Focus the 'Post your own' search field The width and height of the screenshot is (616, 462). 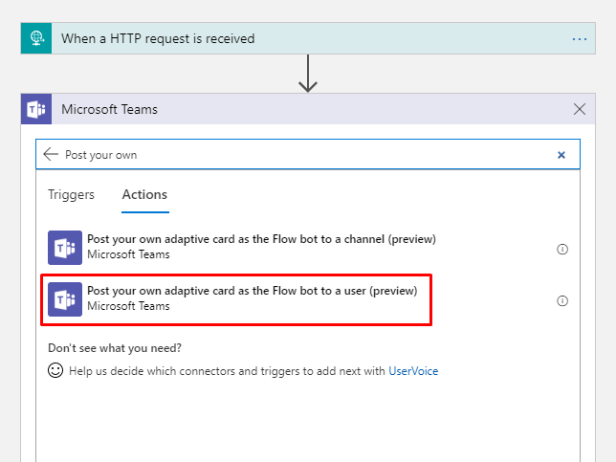[x=300, y=155]
